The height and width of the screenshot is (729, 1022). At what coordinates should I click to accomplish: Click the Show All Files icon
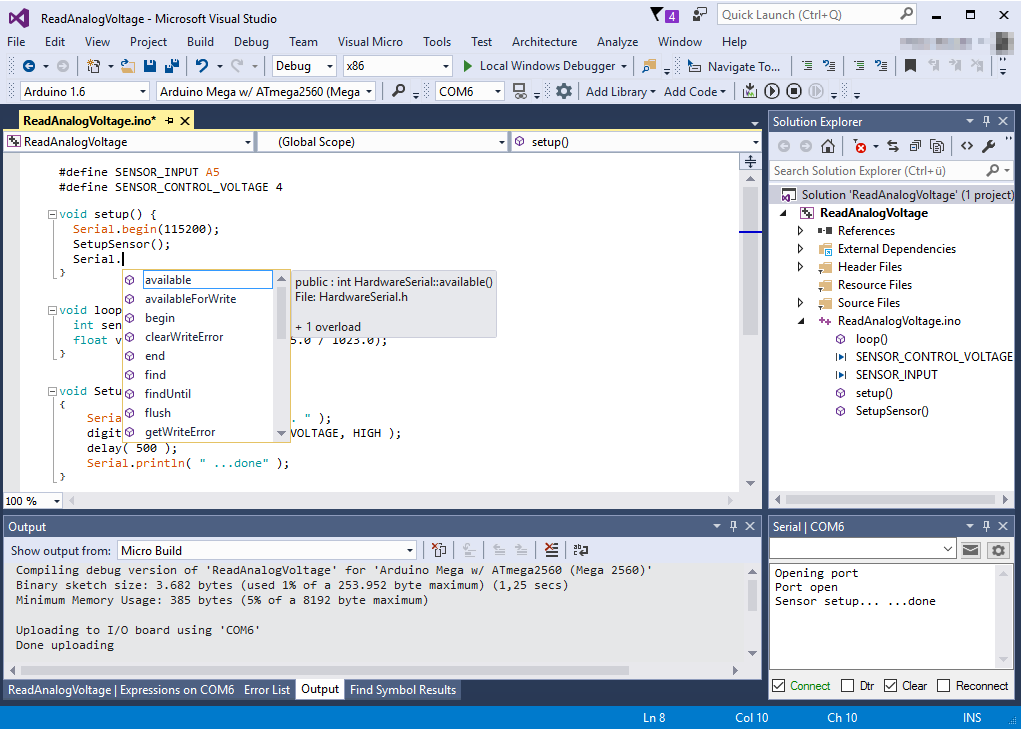click(x=937, y=146)
